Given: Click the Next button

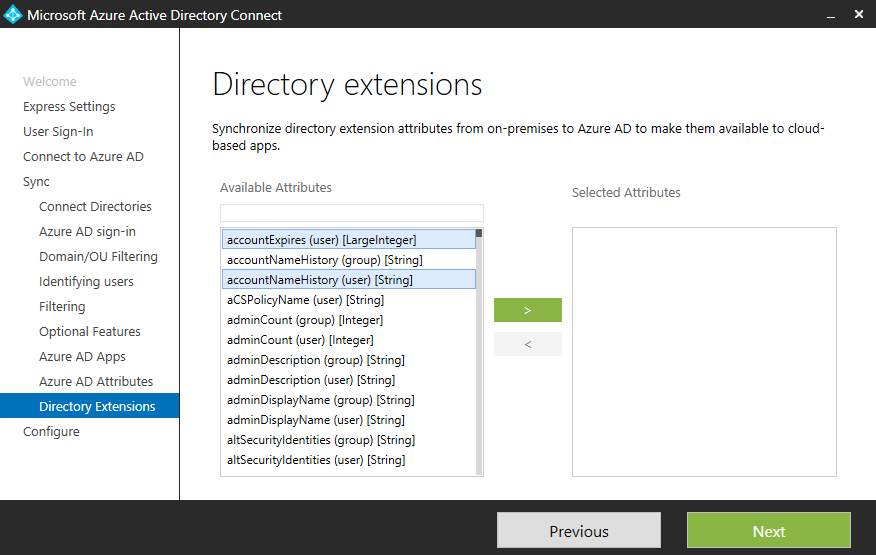Looking at the screenshot, I should click(x=768, y=531).
